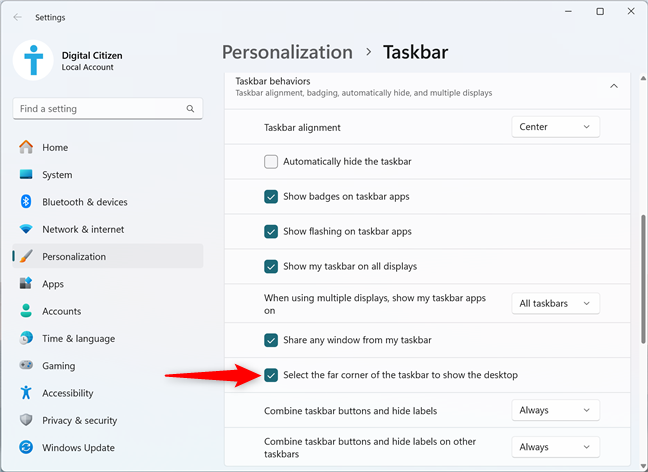Screen dimensions: 648x472
Task: Click the search magnifier icon
Action: pyautogui.click(x=190, y=109)
